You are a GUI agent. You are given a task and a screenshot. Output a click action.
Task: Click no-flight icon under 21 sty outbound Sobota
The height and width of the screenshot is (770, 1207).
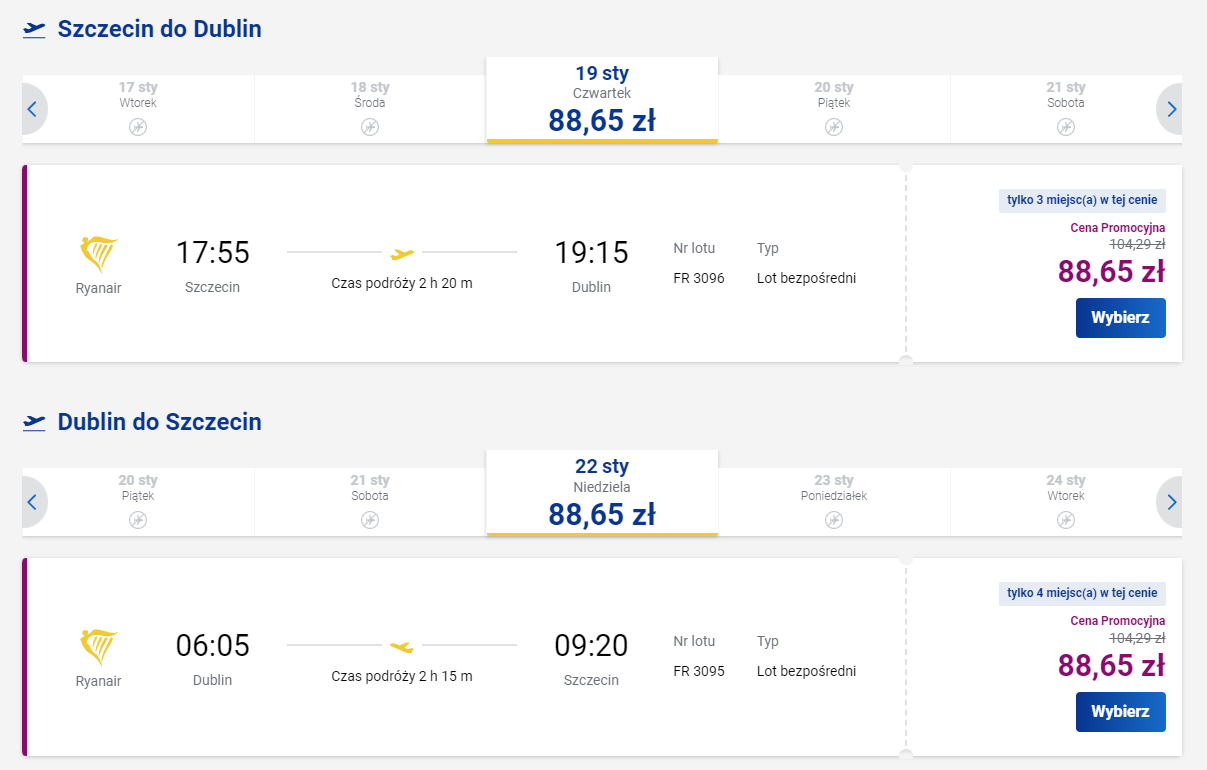point(1066,127)
